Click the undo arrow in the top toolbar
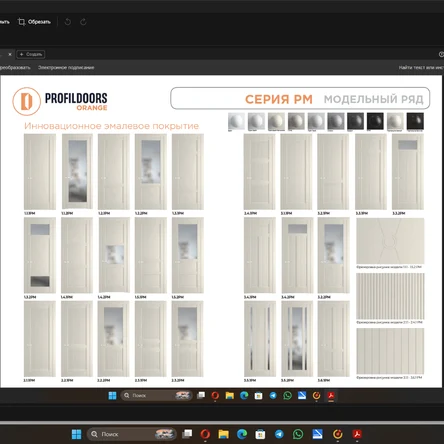Image resolution: width=444 pixels, height=444 pixels. point(68,22)
